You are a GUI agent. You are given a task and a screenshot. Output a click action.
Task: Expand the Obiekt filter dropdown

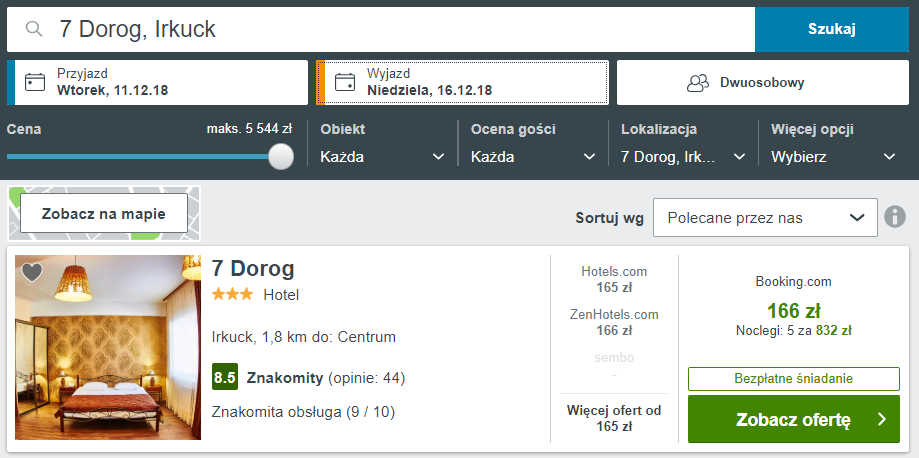(x=383, y=157)
